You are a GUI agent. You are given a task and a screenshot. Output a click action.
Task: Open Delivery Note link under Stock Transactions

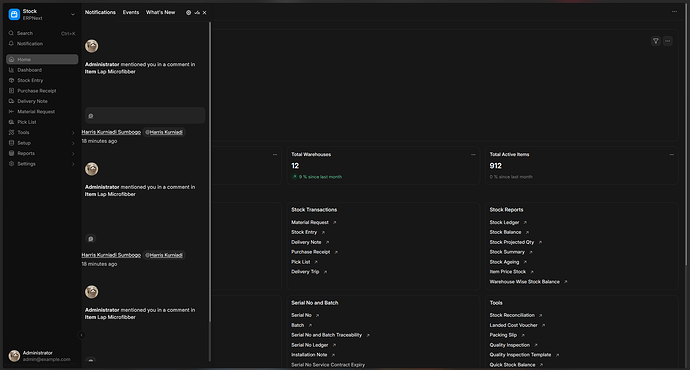306,242
